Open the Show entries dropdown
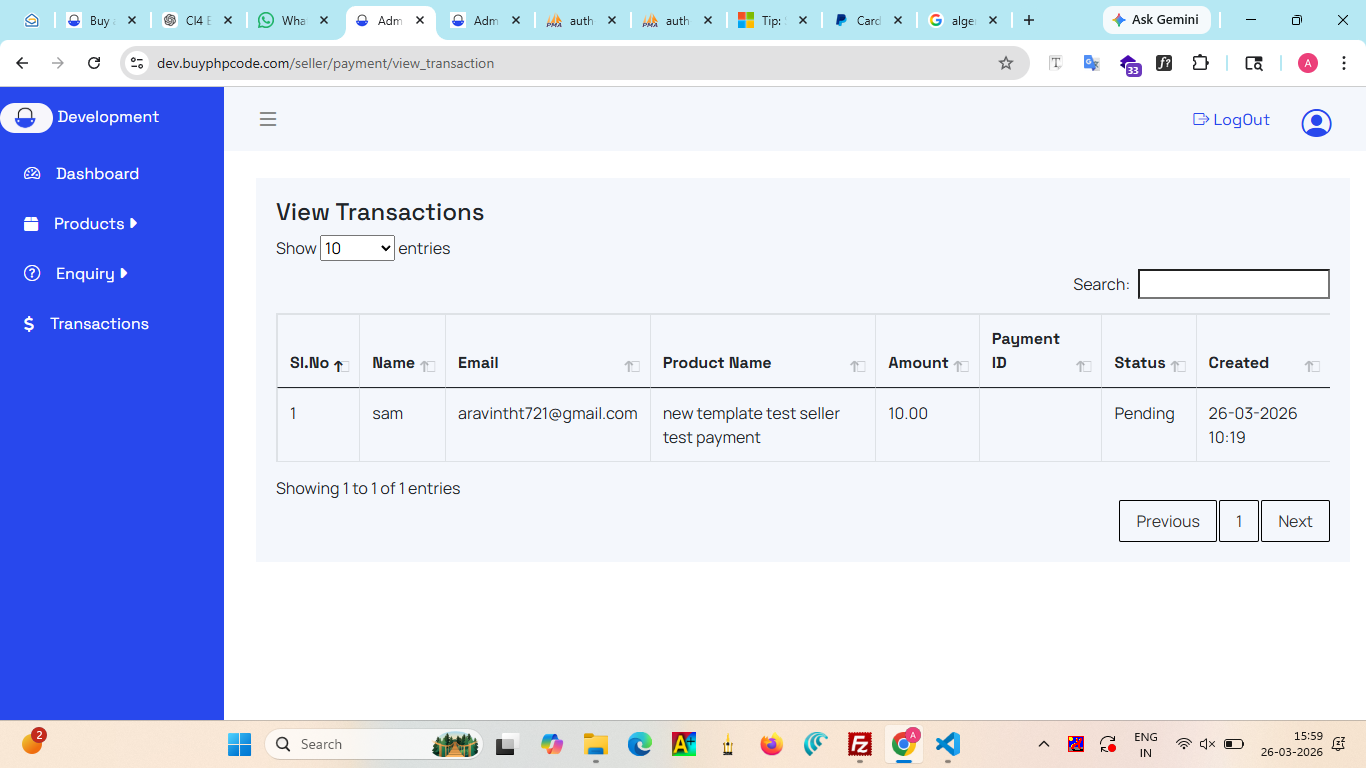This screenshot has height=768, width=1366. point(357,248)
